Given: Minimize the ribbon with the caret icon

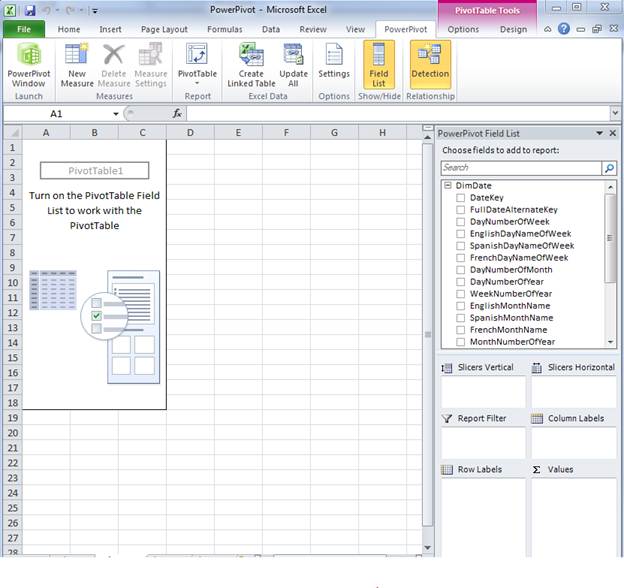Looking at the screenshot, I should 548,29.
